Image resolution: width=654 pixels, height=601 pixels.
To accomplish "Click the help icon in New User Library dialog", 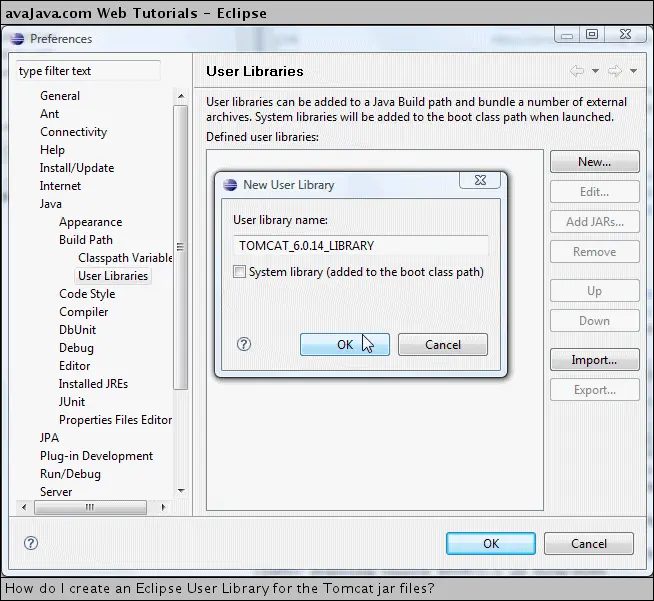I will [244, 344].
